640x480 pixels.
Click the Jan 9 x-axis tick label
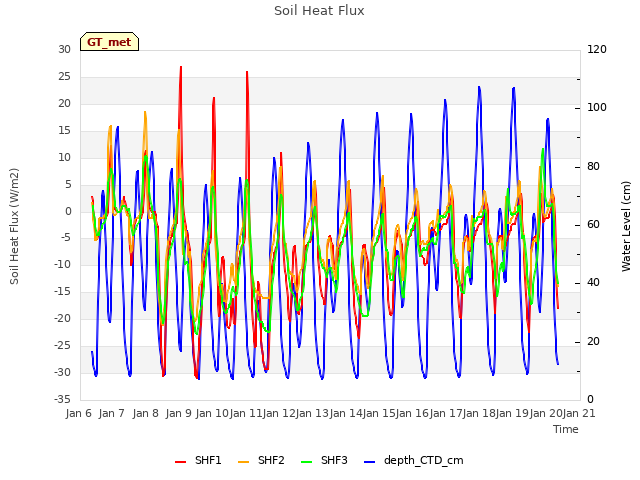click(x=178, y=413)
